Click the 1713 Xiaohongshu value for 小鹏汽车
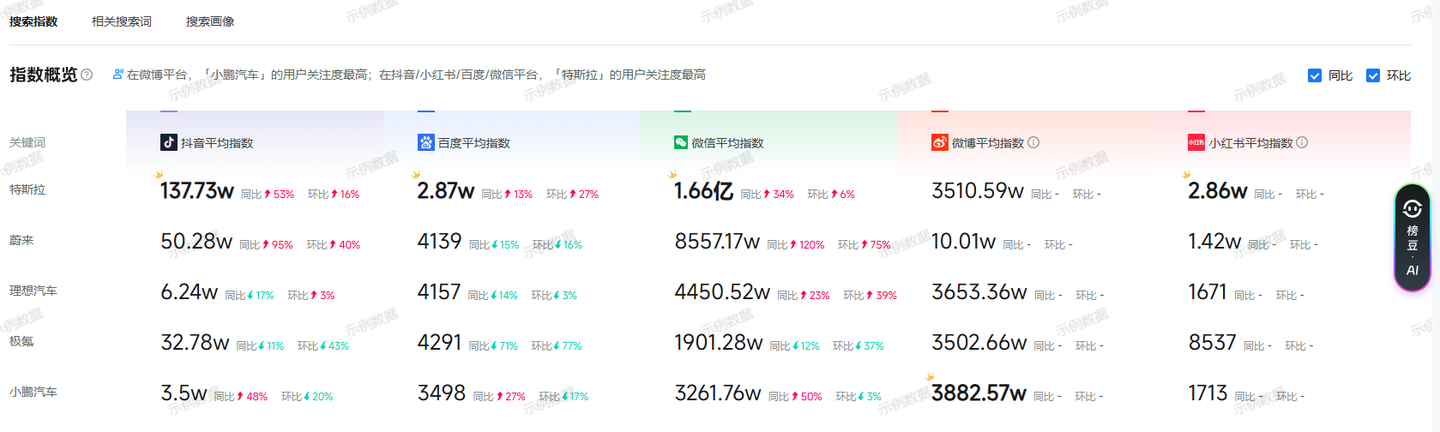This screenshot has width=1440, height=432. (1208, 393)
